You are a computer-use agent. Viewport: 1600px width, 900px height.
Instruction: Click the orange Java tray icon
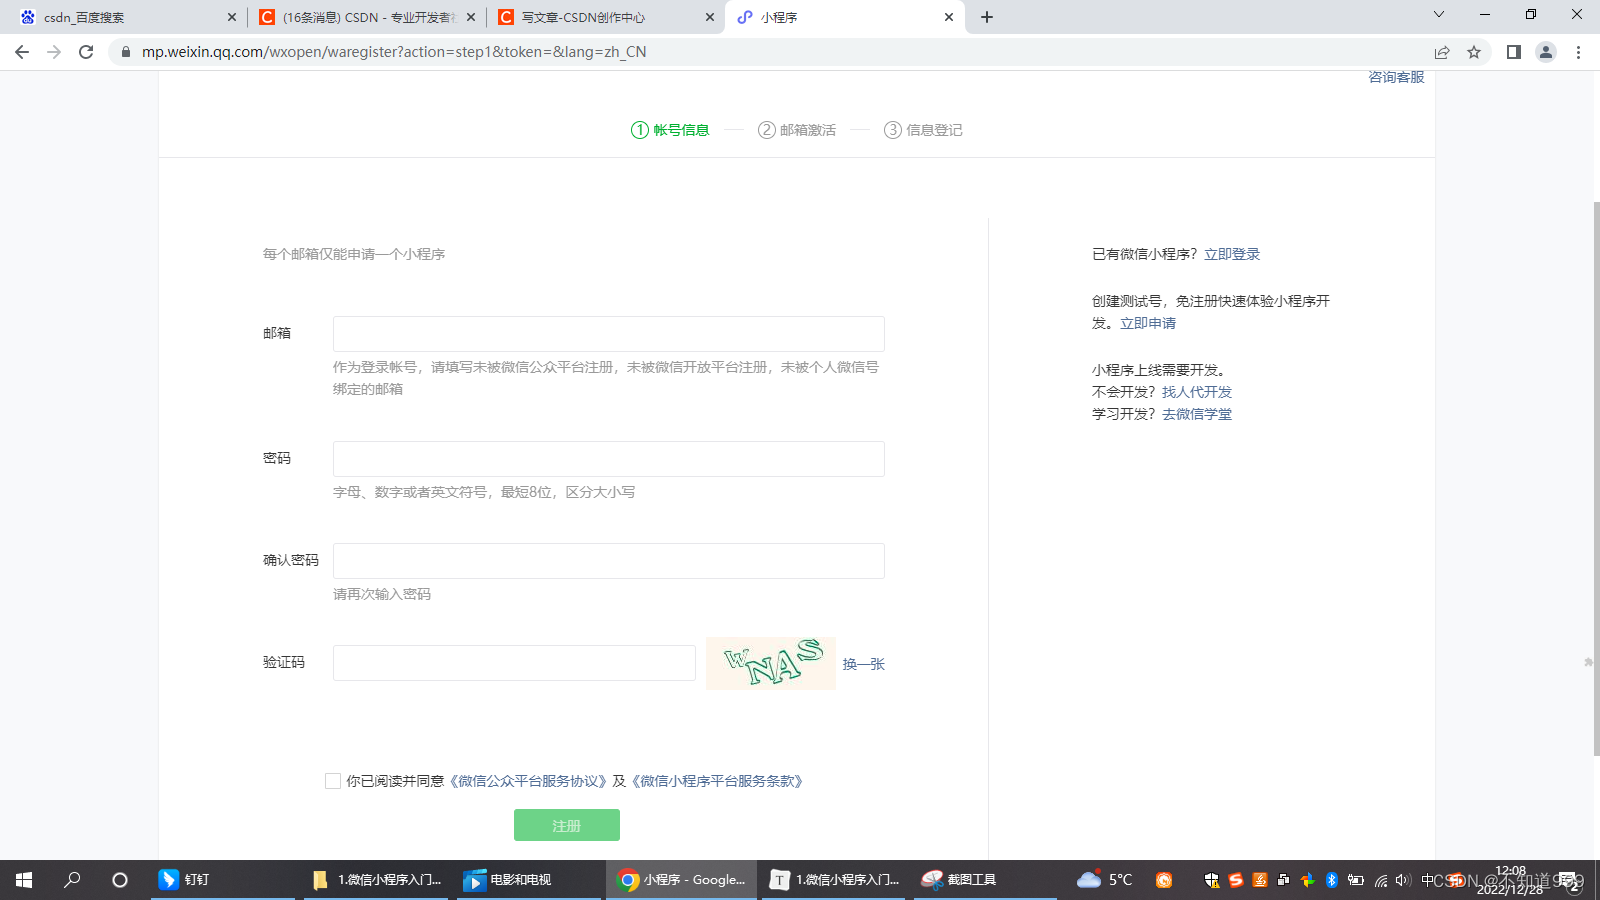(x=1260, y=880)
